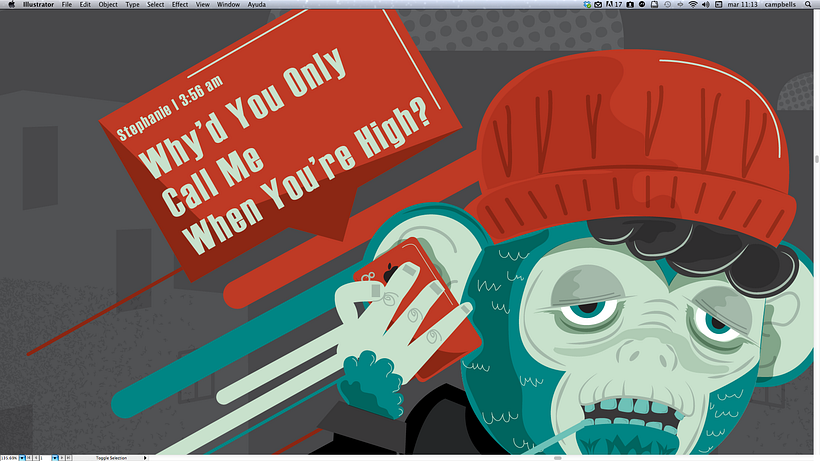
Task: Open the View menu
Action: pos(202,4)
